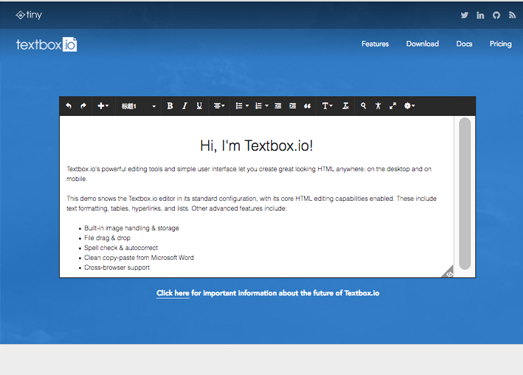This screenshot has height=375, width=523.
Task: Open the text alignment dropdown
Action: point(219,106)
